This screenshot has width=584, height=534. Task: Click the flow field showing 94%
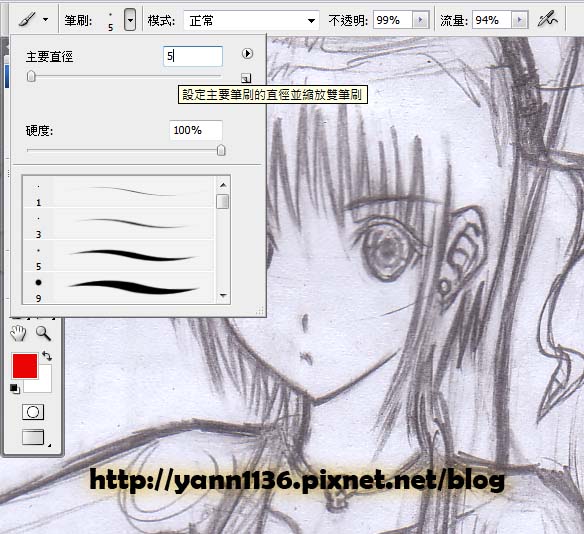pos(492,20)
